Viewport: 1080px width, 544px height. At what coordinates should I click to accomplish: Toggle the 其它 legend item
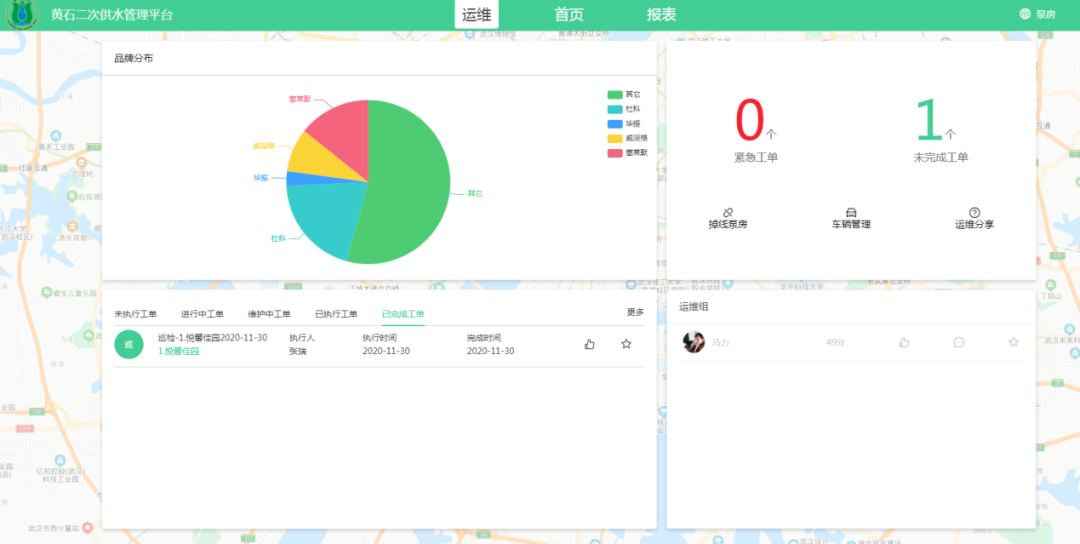tap(615, 94)
